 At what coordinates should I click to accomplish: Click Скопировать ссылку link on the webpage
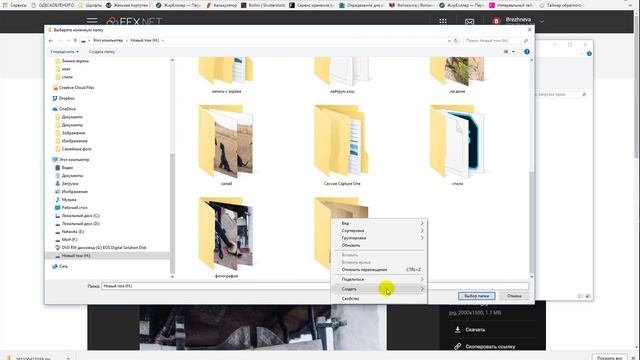tap(490, 347)
